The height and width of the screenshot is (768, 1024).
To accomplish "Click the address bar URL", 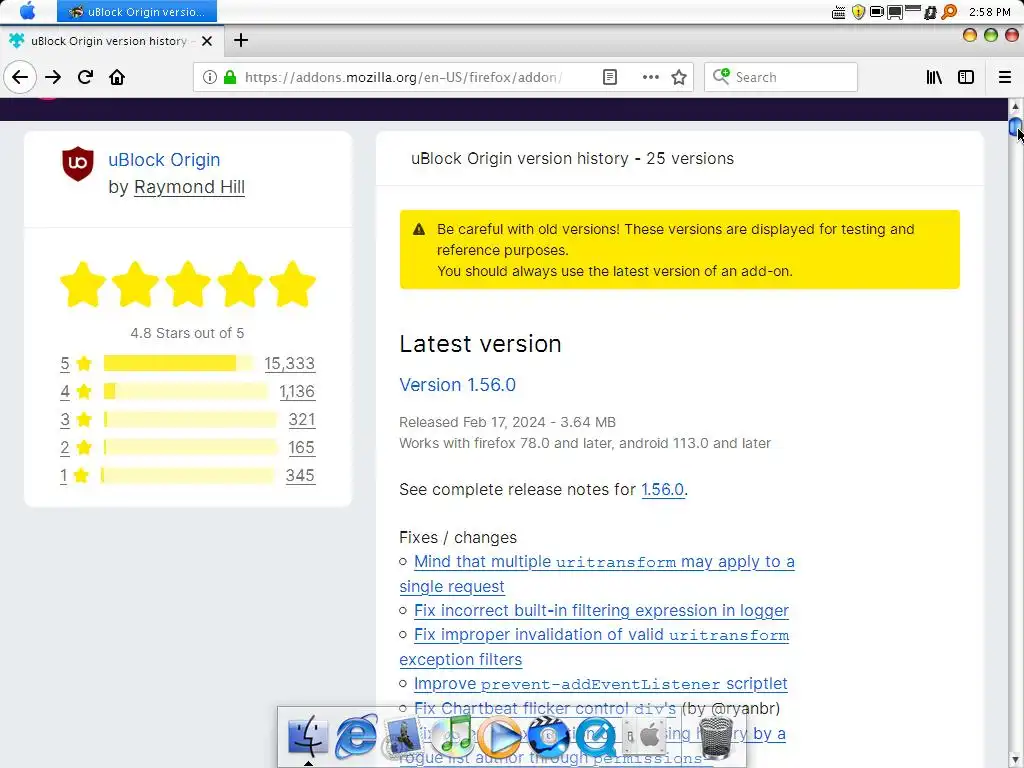I will tap(403, 77).
